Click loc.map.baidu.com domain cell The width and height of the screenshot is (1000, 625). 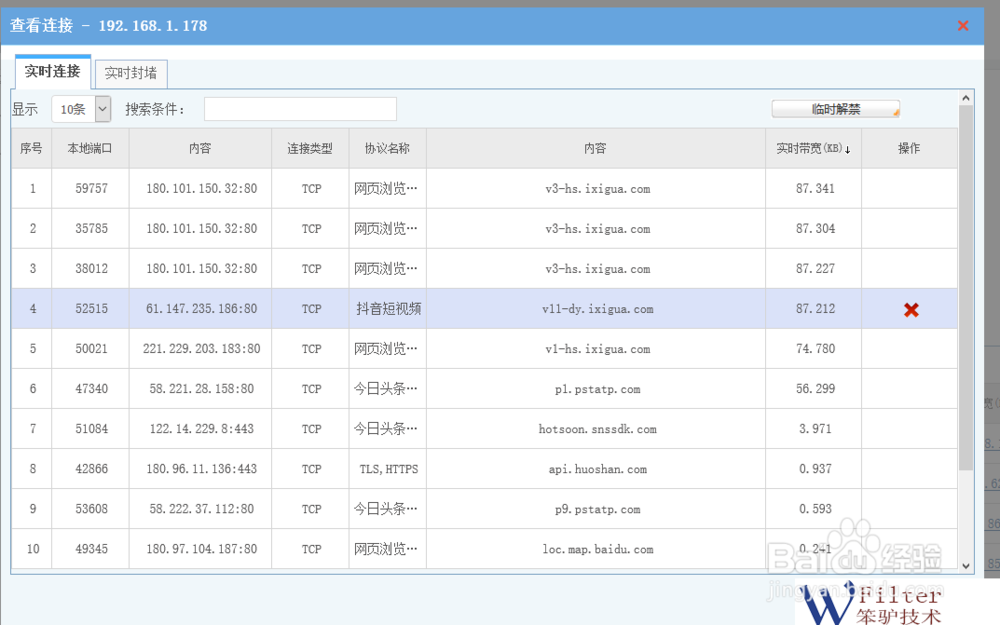coord(596,549)
